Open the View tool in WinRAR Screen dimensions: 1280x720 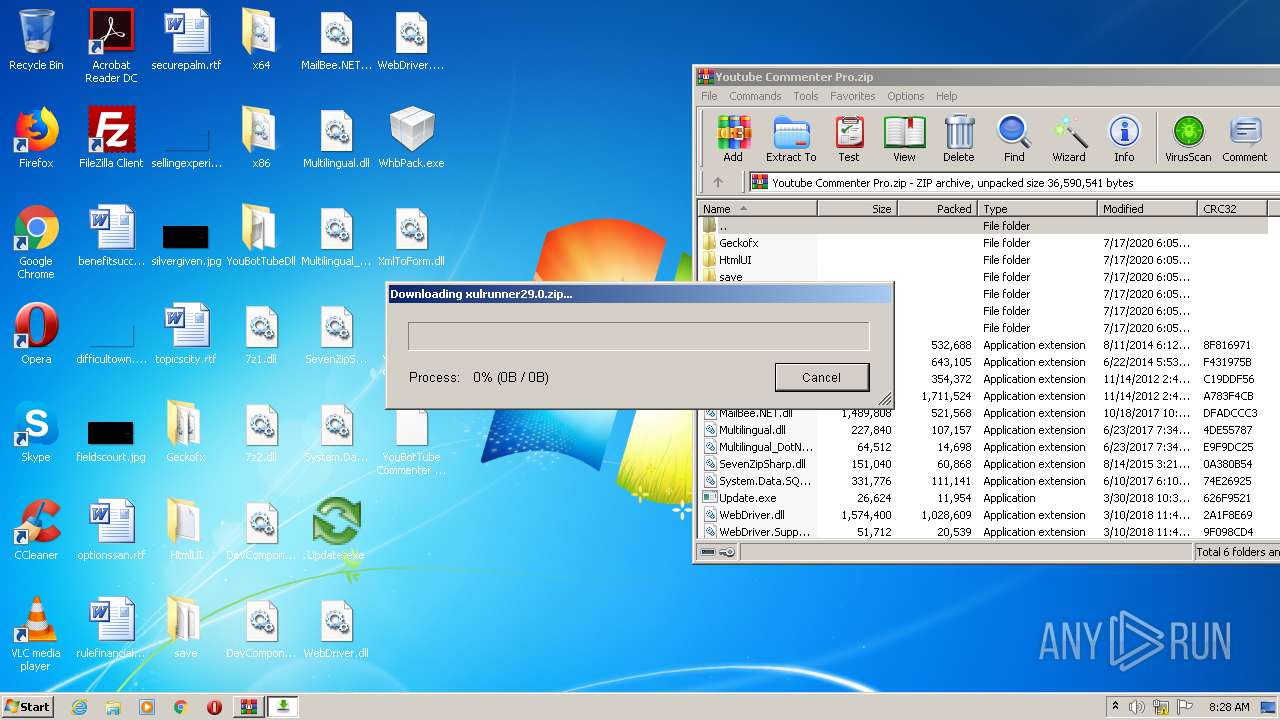904,138
